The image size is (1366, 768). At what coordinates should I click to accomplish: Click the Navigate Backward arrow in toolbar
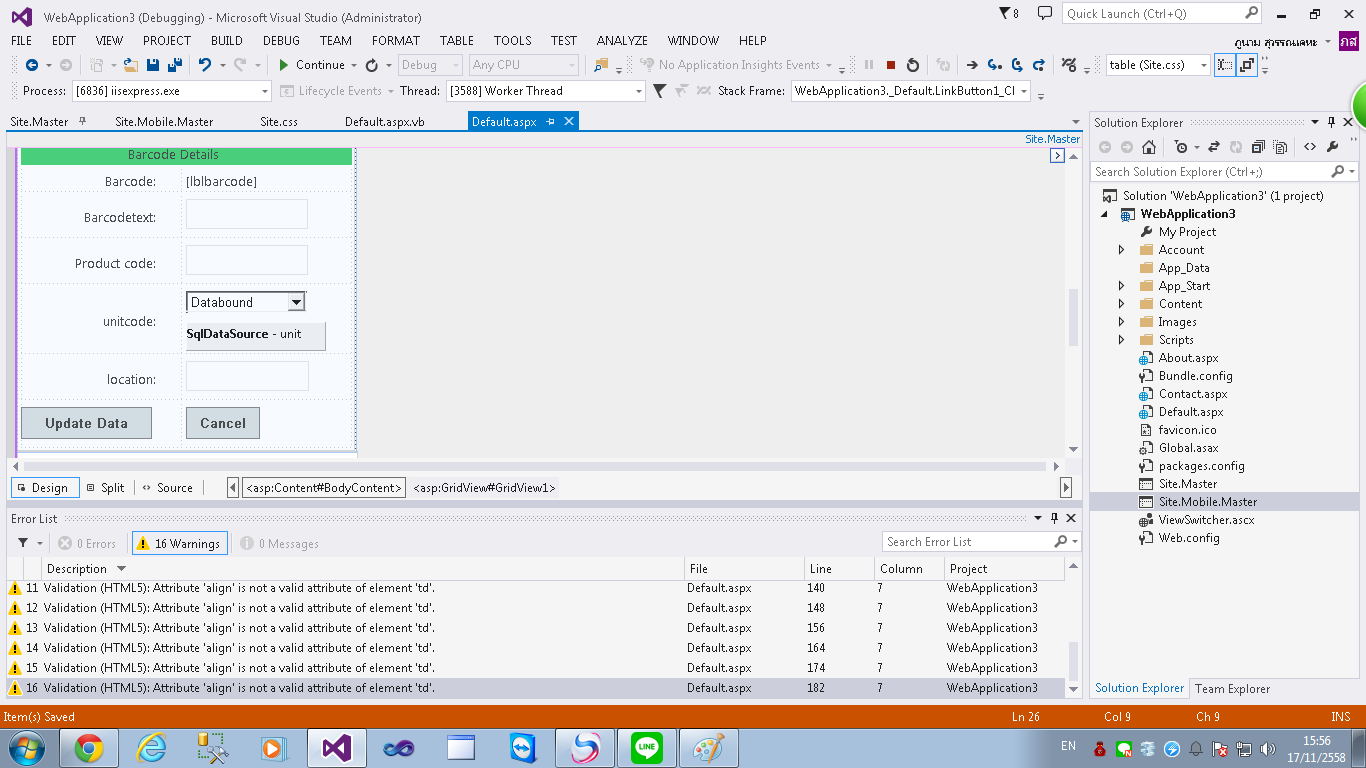point(31,65)
